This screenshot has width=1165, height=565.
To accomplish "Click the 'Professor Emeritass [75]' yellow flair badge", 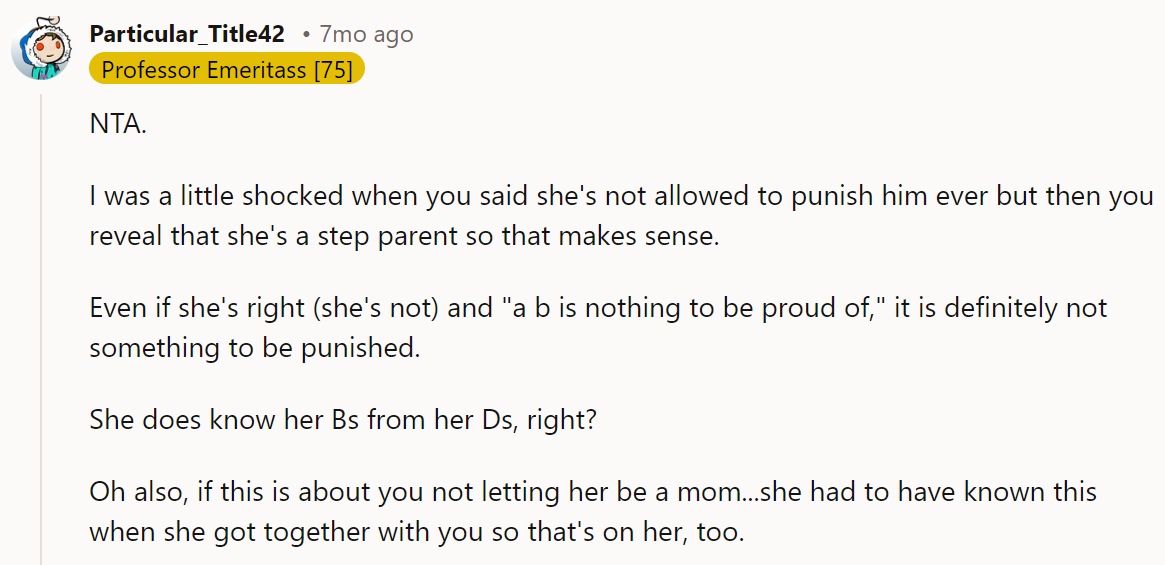I will tap(227, 69).
